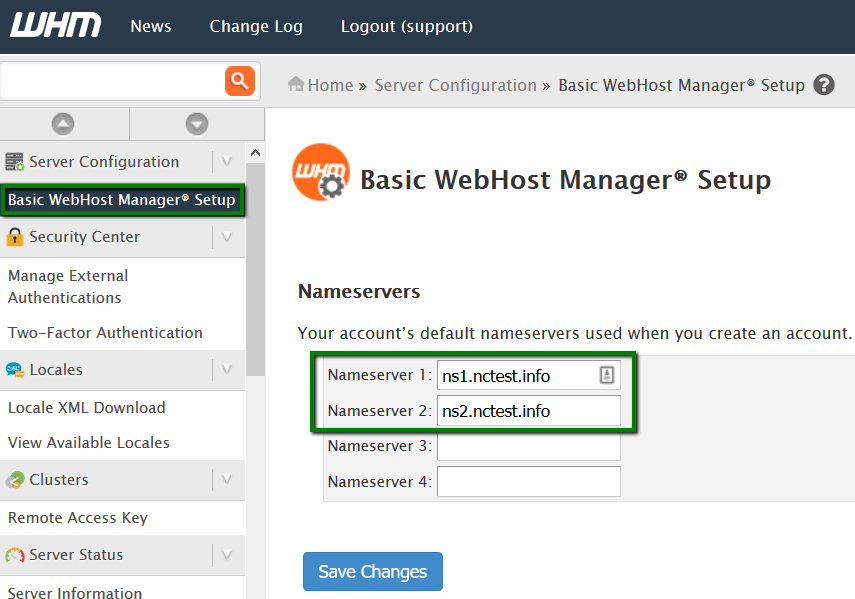Click the Save Changes button
Image resolution: width=855 pixels, height=599 pixels.
point(373,571)
